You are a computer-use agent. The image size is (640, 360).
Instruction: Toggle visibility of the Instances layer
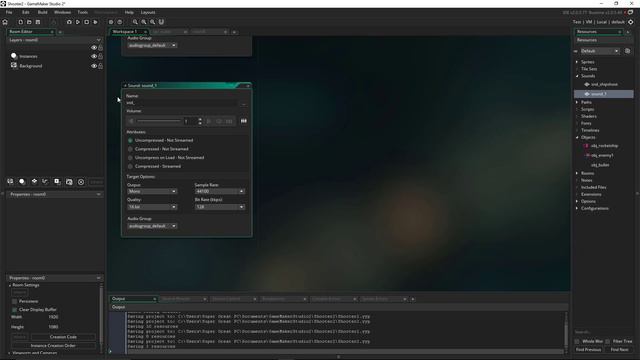94,56
